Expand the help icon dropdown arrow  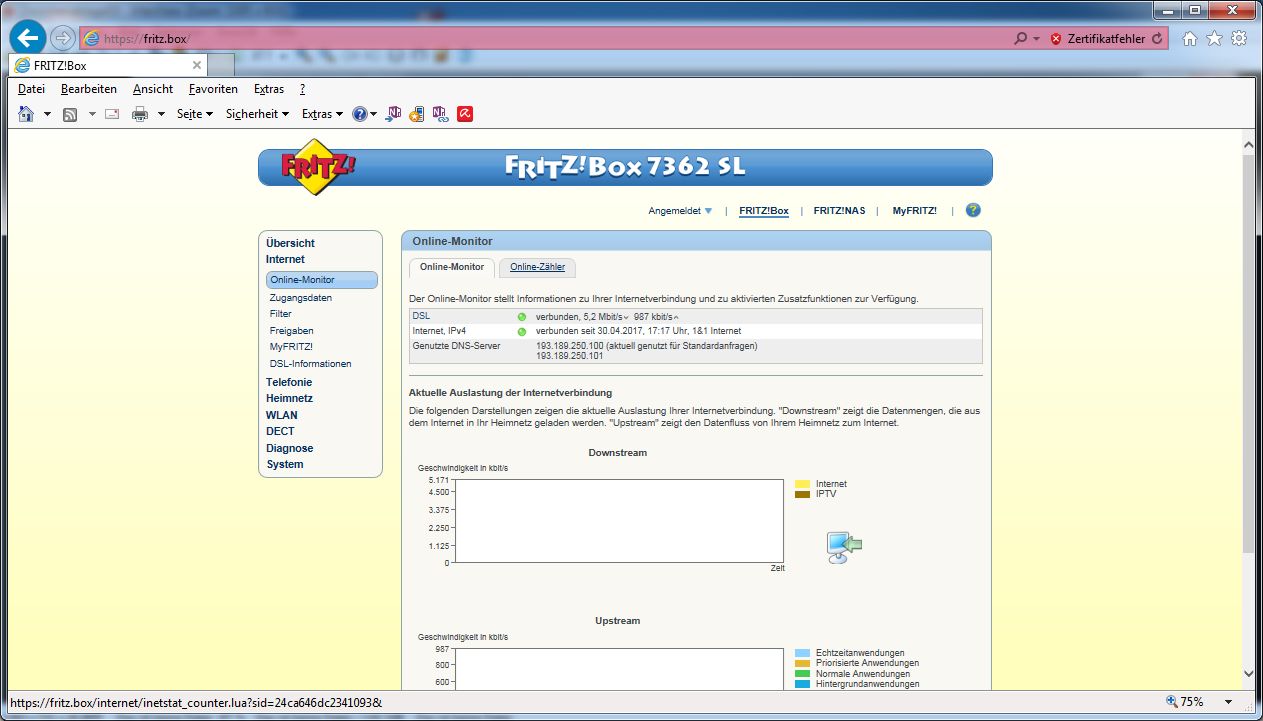(374, 114)
